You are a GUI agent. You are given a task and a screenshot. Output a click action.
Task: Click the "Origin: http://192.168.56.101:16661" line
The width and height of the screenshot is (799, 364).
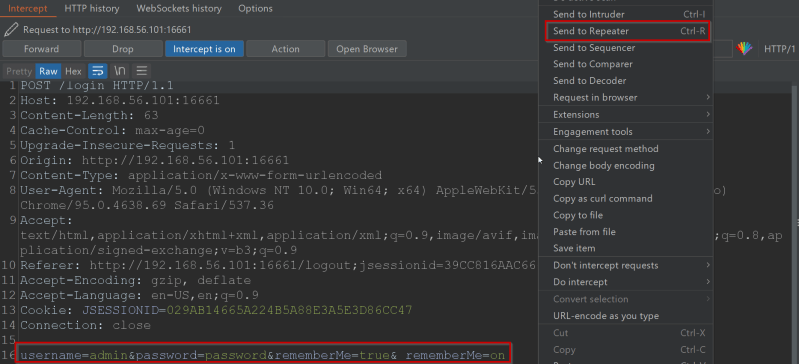pos(154,161)
